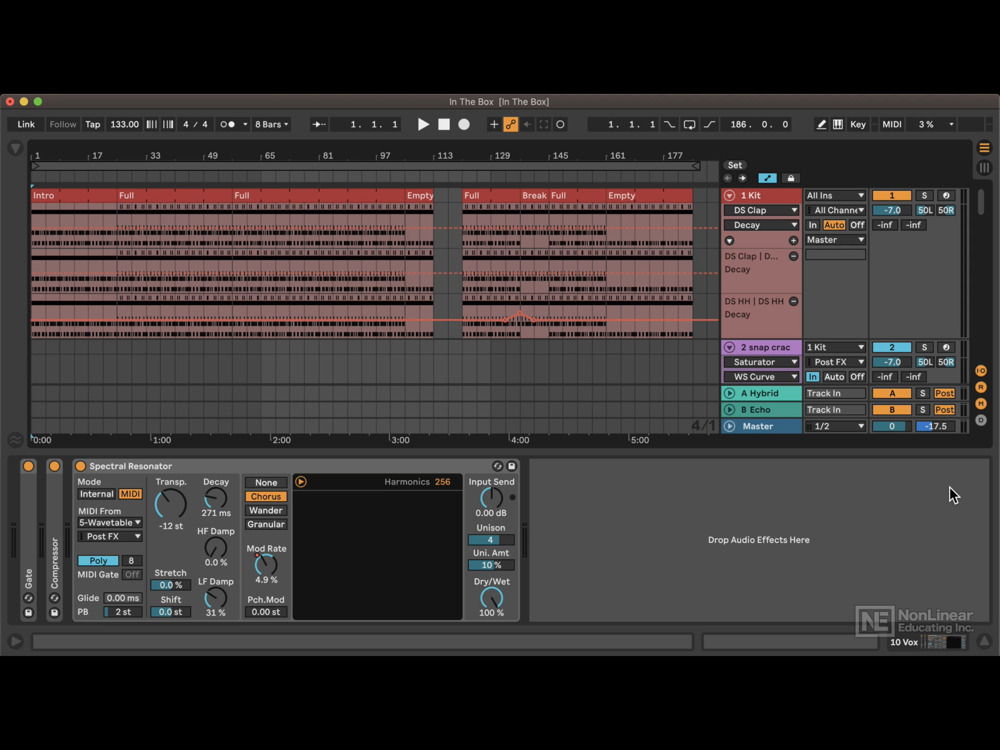The image size is (1000, 750).
Task: Collapse the 1 Kit track
Action: (729, 196)
